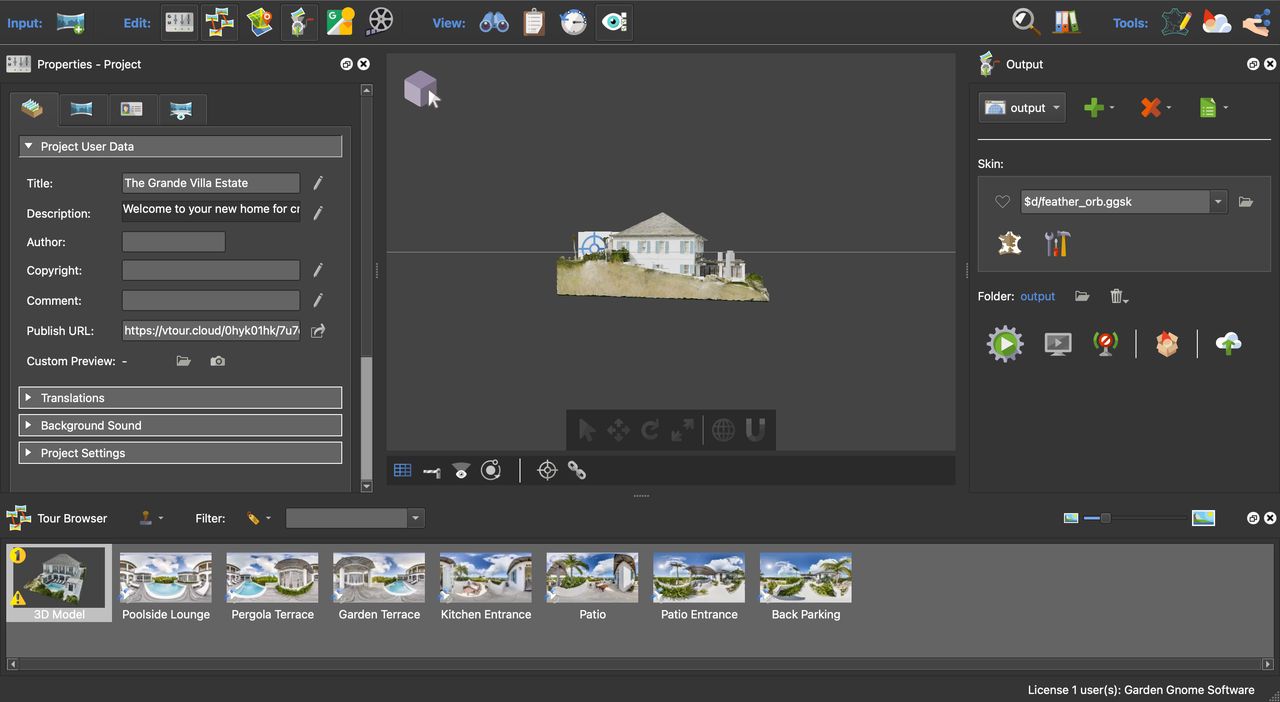Open Publish URL in browser icon
The width and height of the screenshot is (1280, 702).
tap(318, 331)
